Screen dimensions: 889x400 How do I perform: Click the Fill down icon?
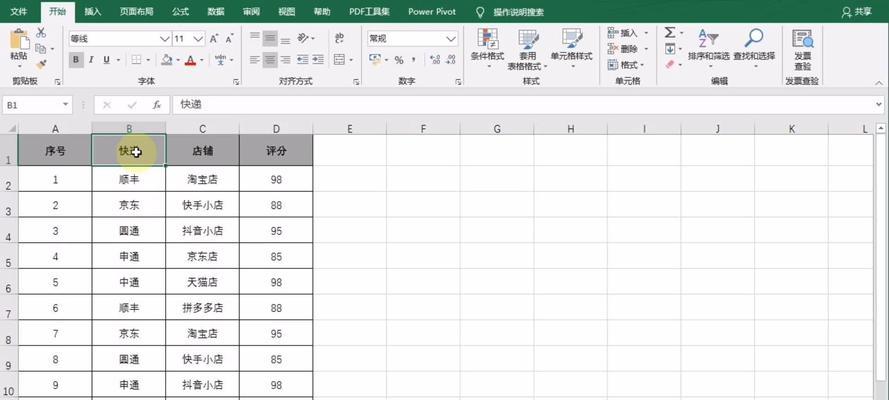[670, 49]
